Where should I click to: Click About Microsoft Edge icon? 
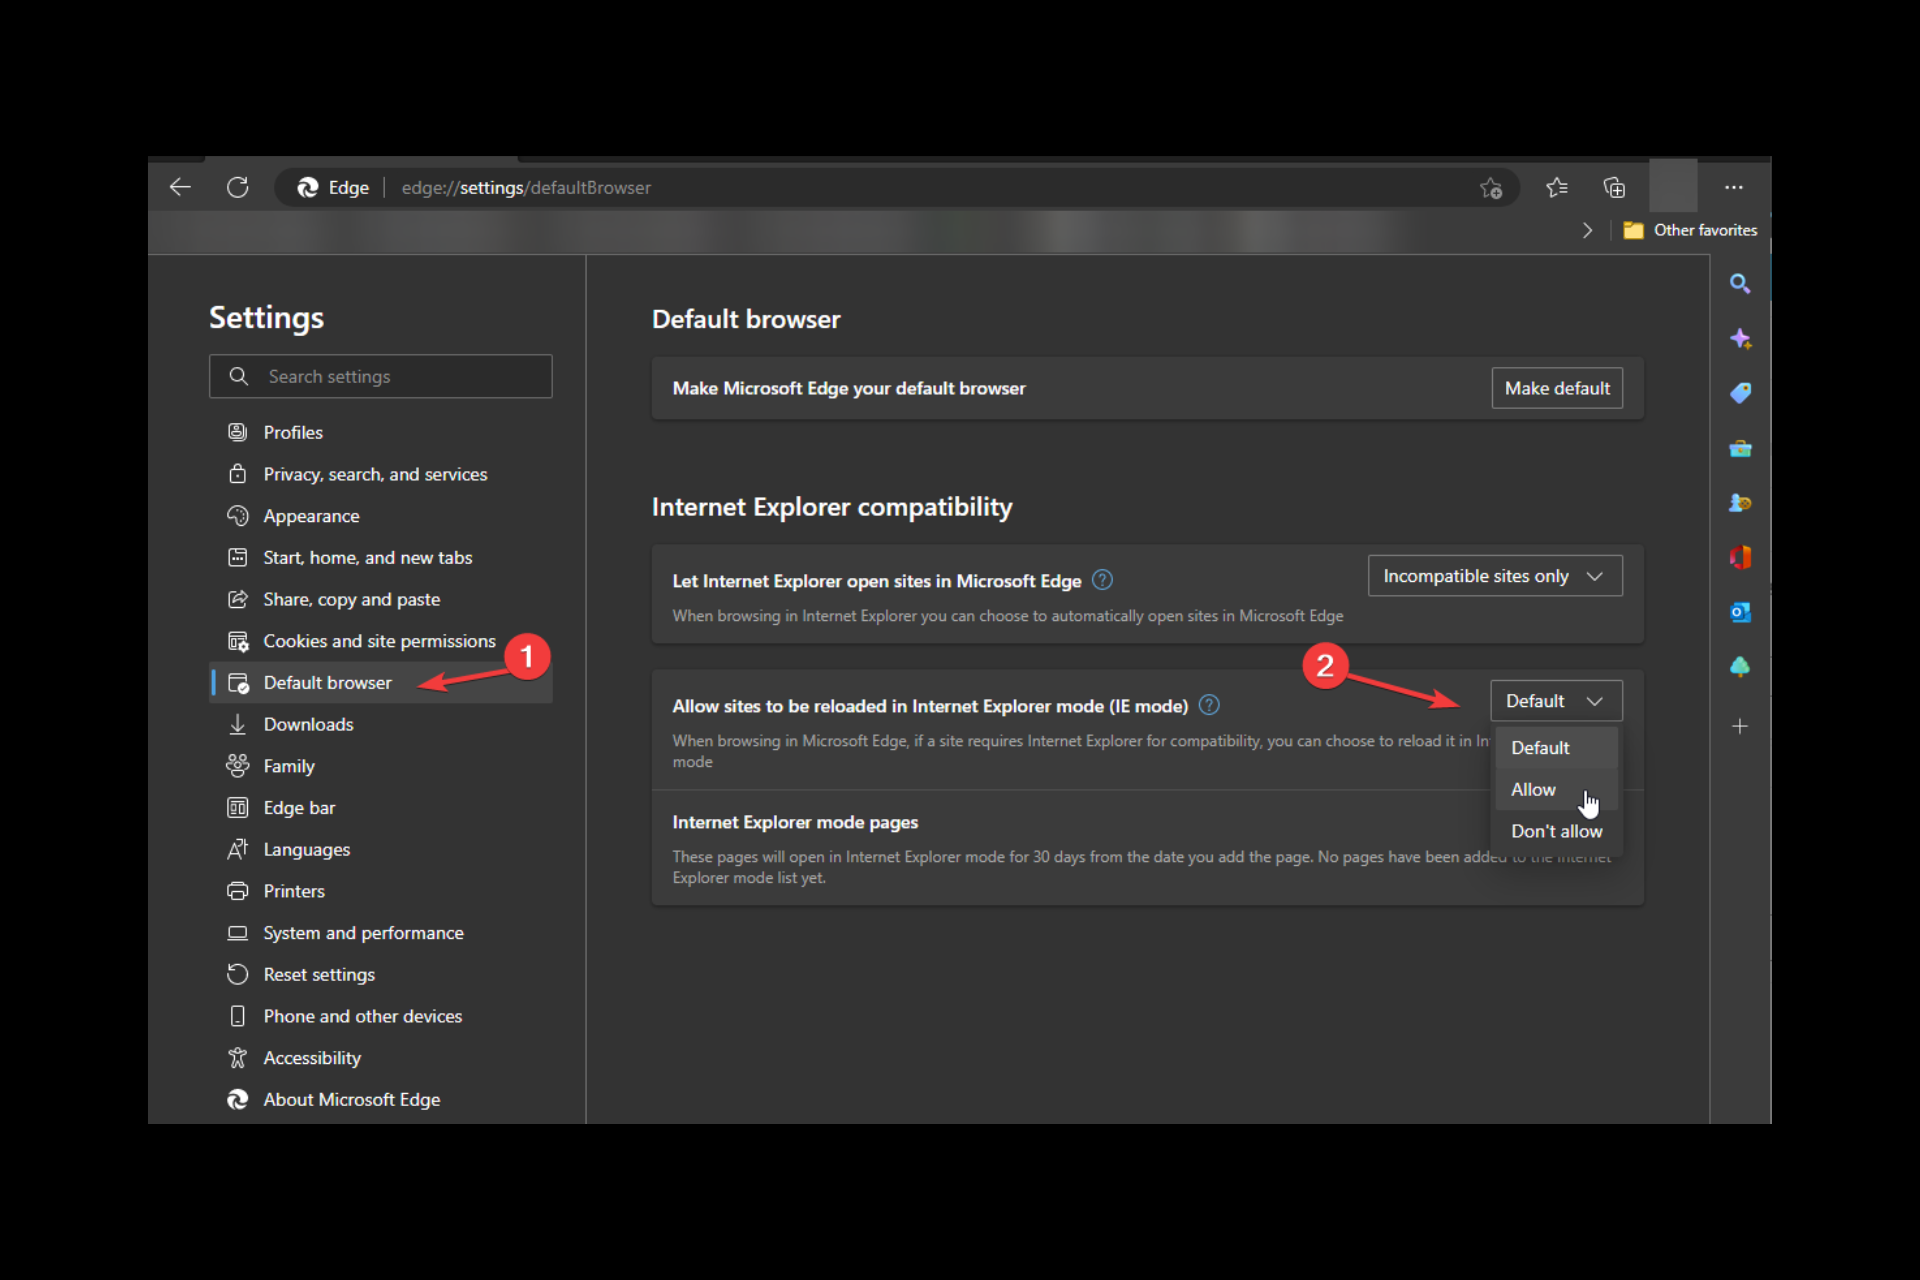[239, 1100]
